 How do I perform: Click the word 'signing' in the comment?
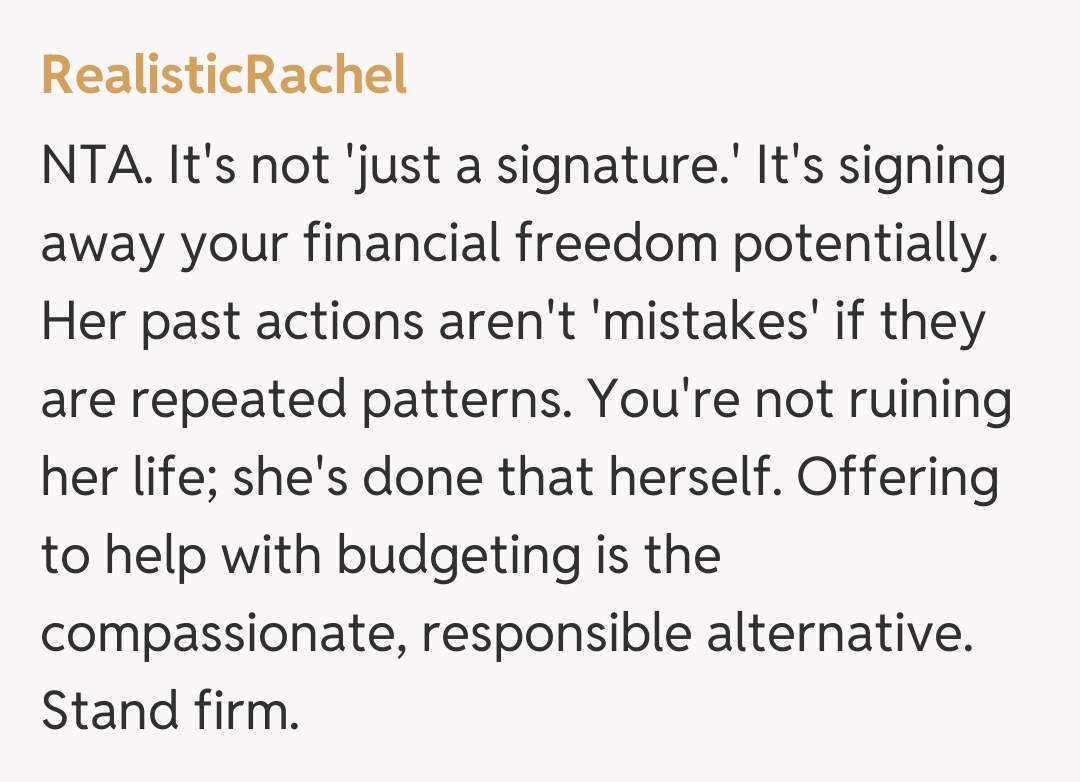[x=921, y=166]
